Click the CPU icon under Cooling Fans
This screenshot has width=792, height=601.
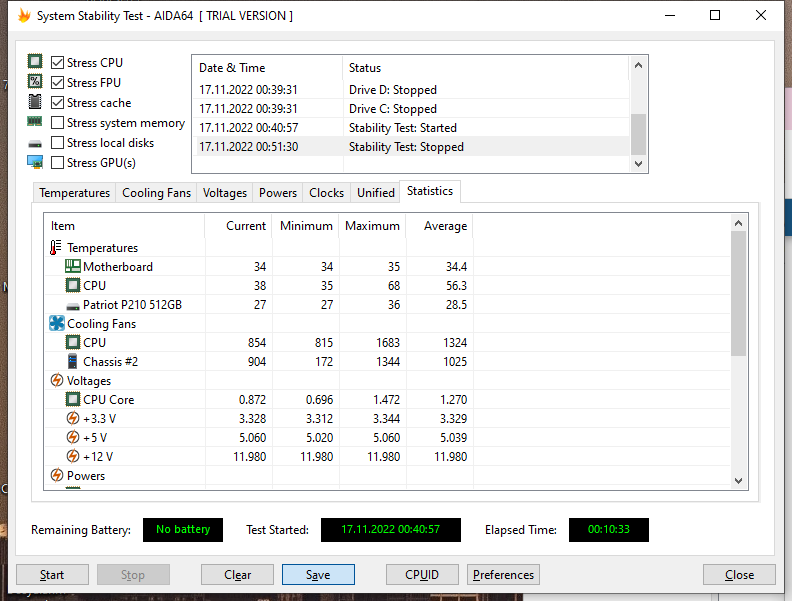pos(73,342)
